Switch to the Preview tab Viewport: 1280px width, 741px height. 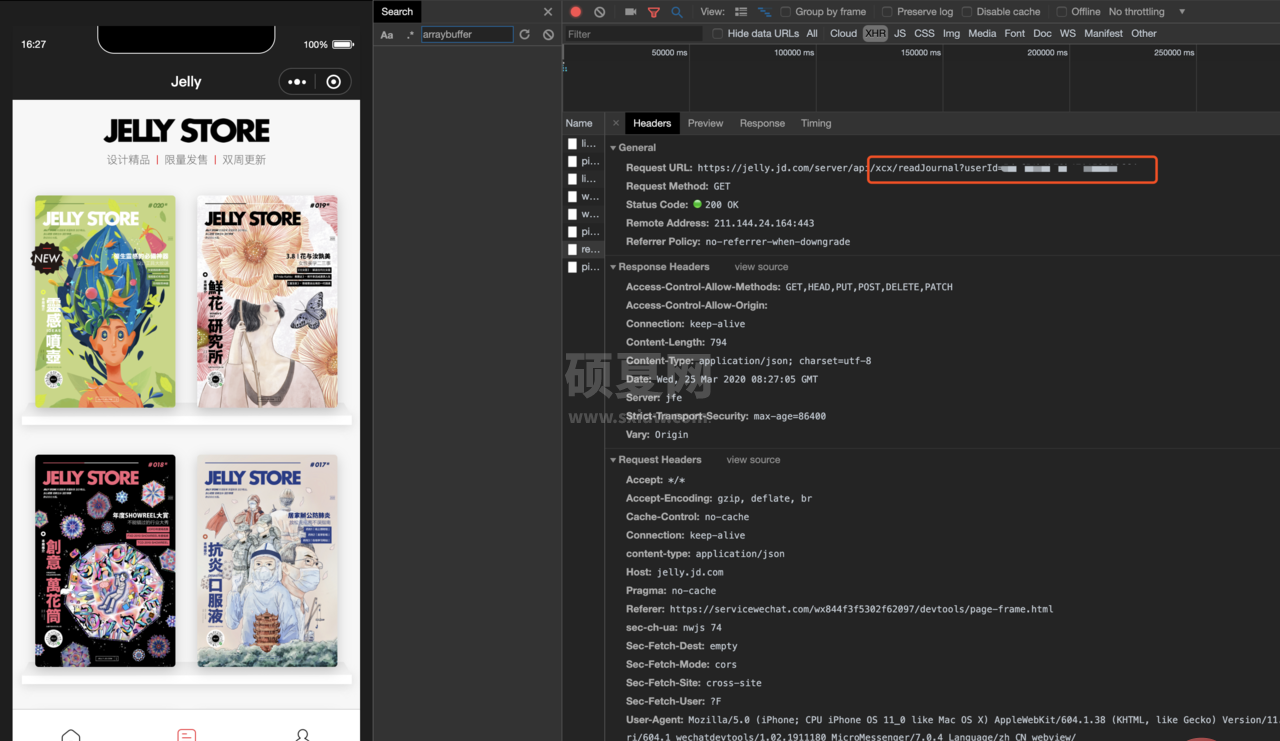pos(705,123)
